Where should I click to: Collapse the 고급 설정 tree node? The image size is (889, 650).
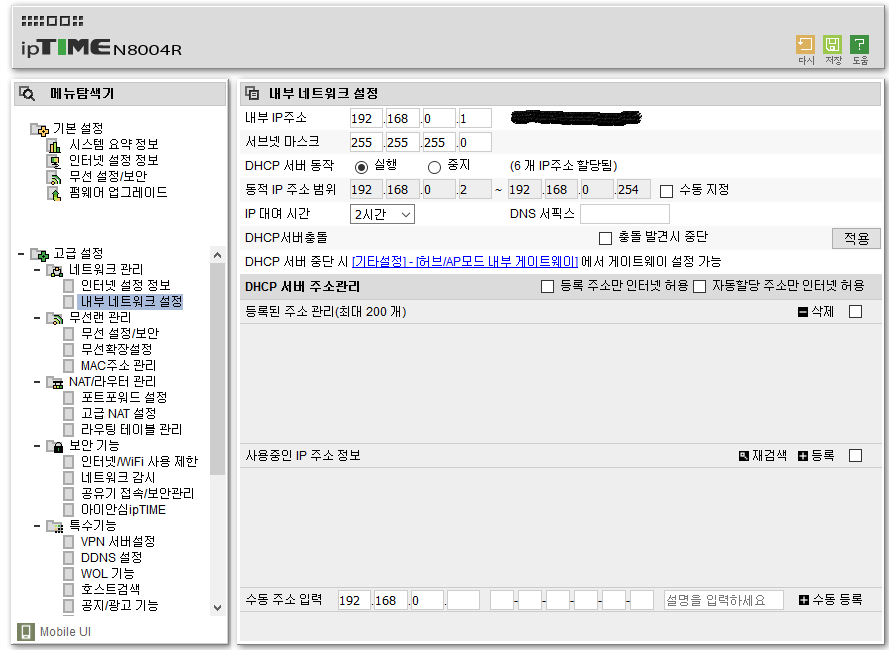tap(21, 254)
